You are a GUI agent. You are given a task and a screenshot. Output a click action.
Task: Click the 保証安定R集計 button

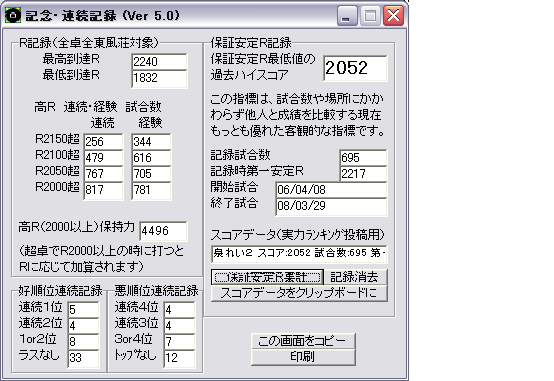[x=267, y=277]
